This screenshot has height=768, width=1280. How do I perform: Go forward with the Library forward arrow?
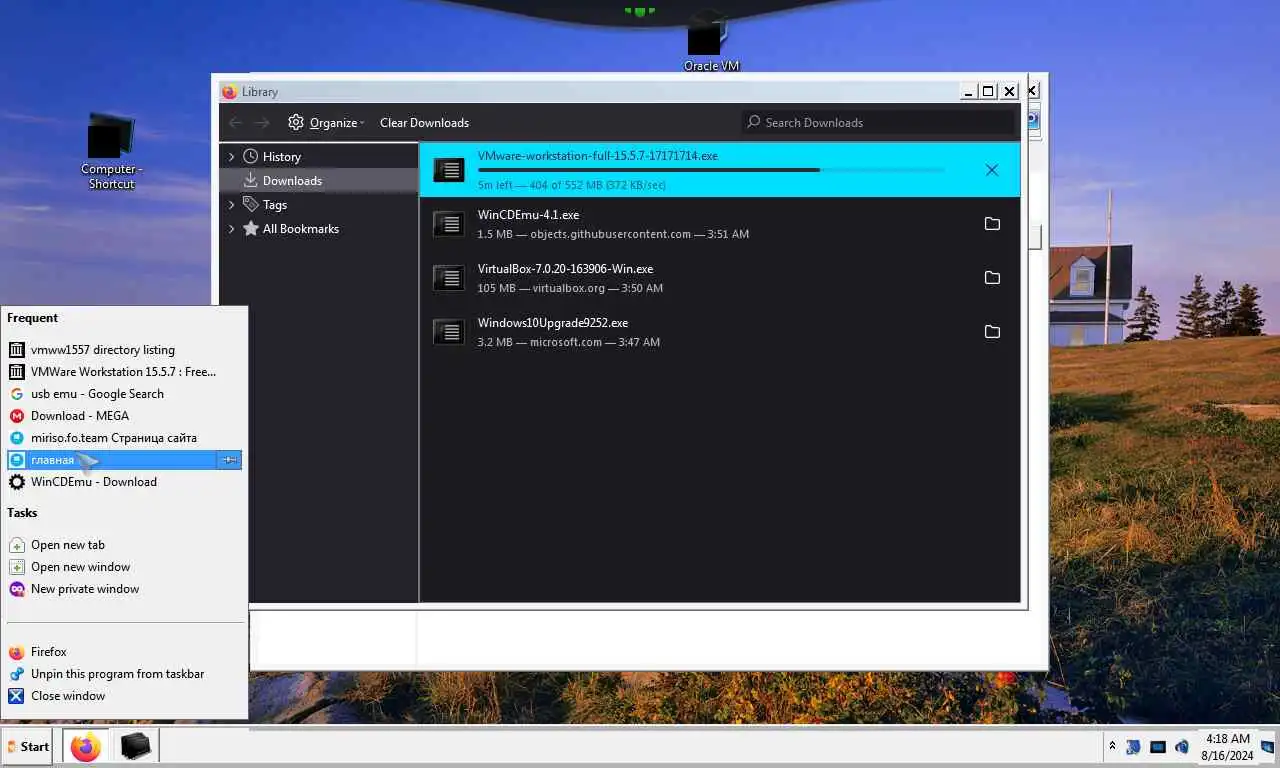(262, 123)
